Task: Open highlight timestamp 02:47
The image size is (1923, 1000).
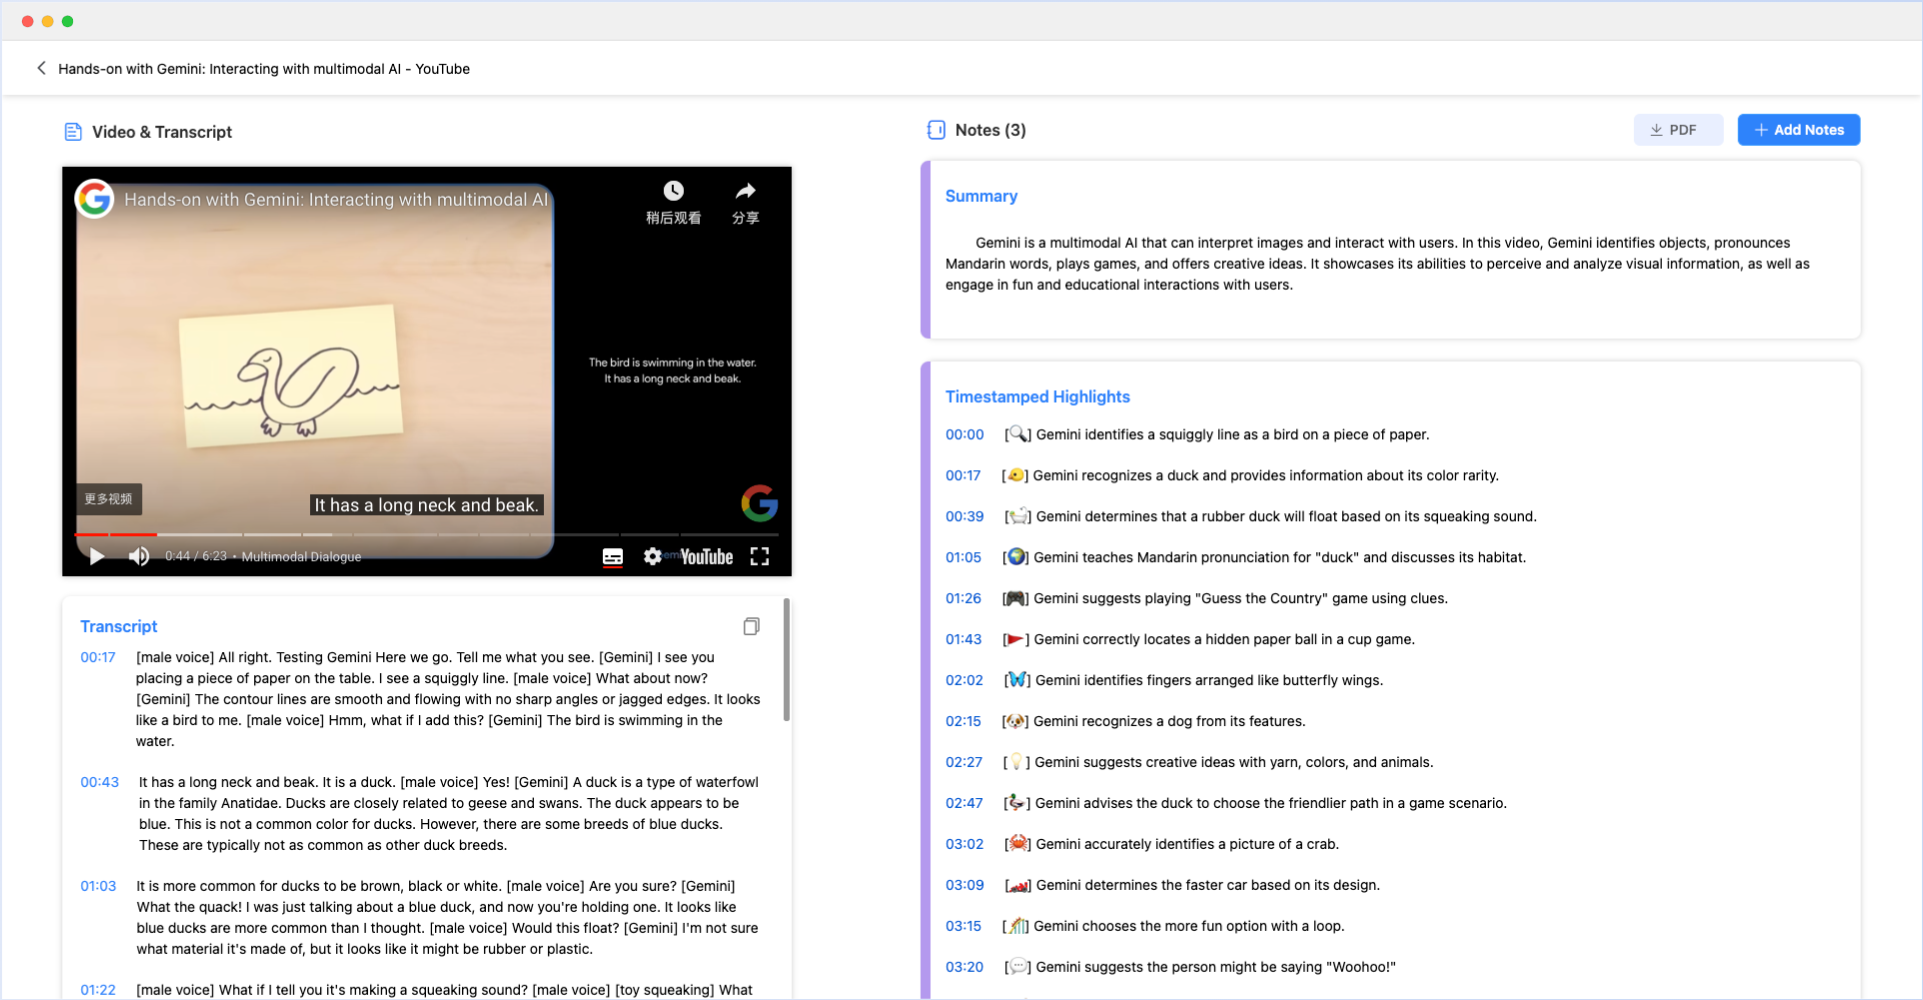Action: [x=964, y=803]
